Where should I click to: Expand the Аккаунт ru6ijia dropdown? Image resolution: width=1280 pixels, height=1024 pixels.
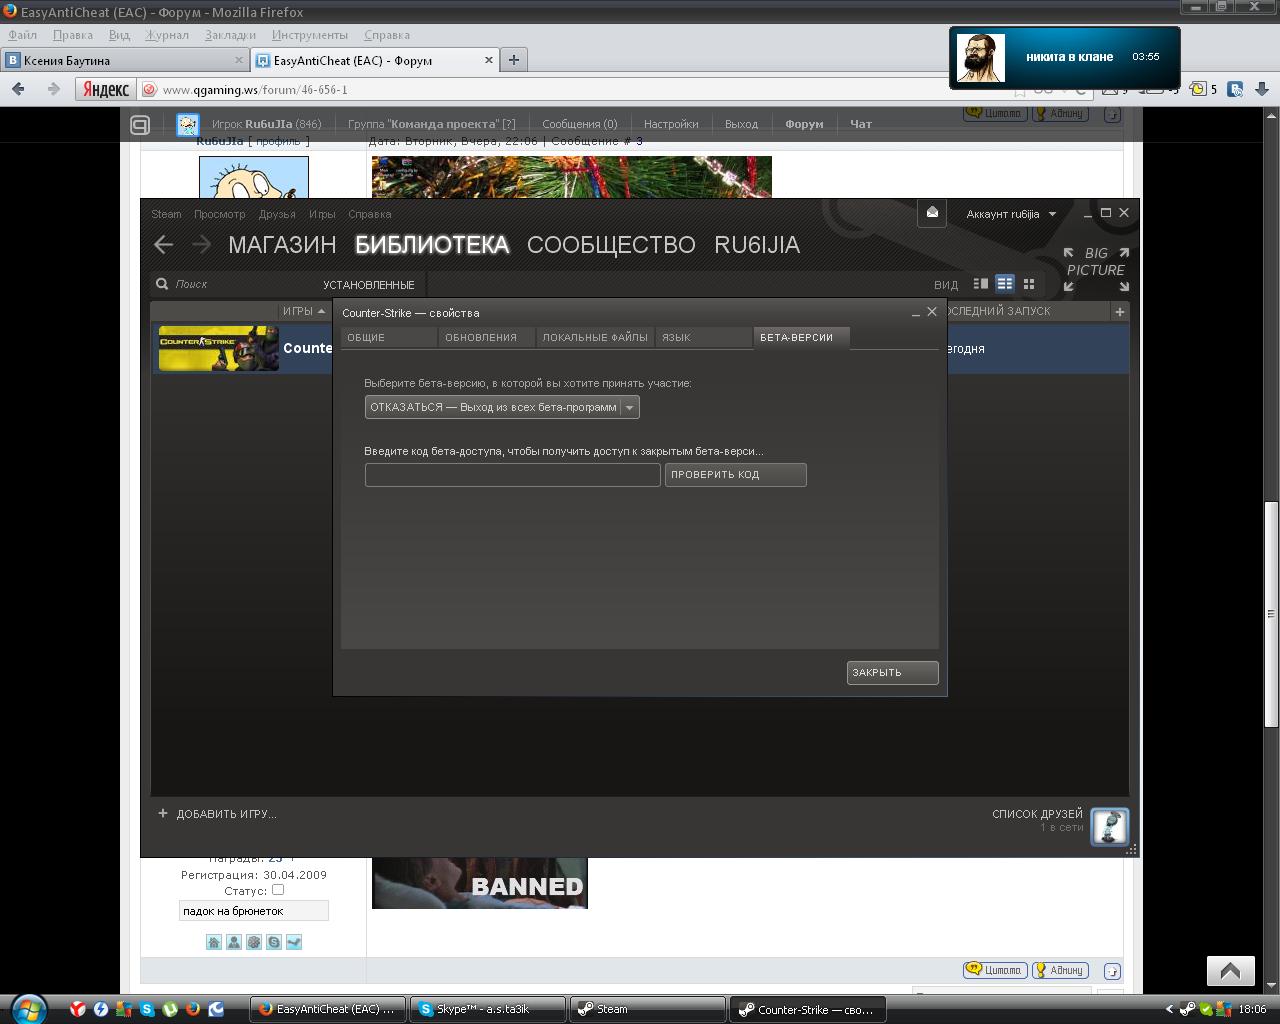pos(1011,214)
